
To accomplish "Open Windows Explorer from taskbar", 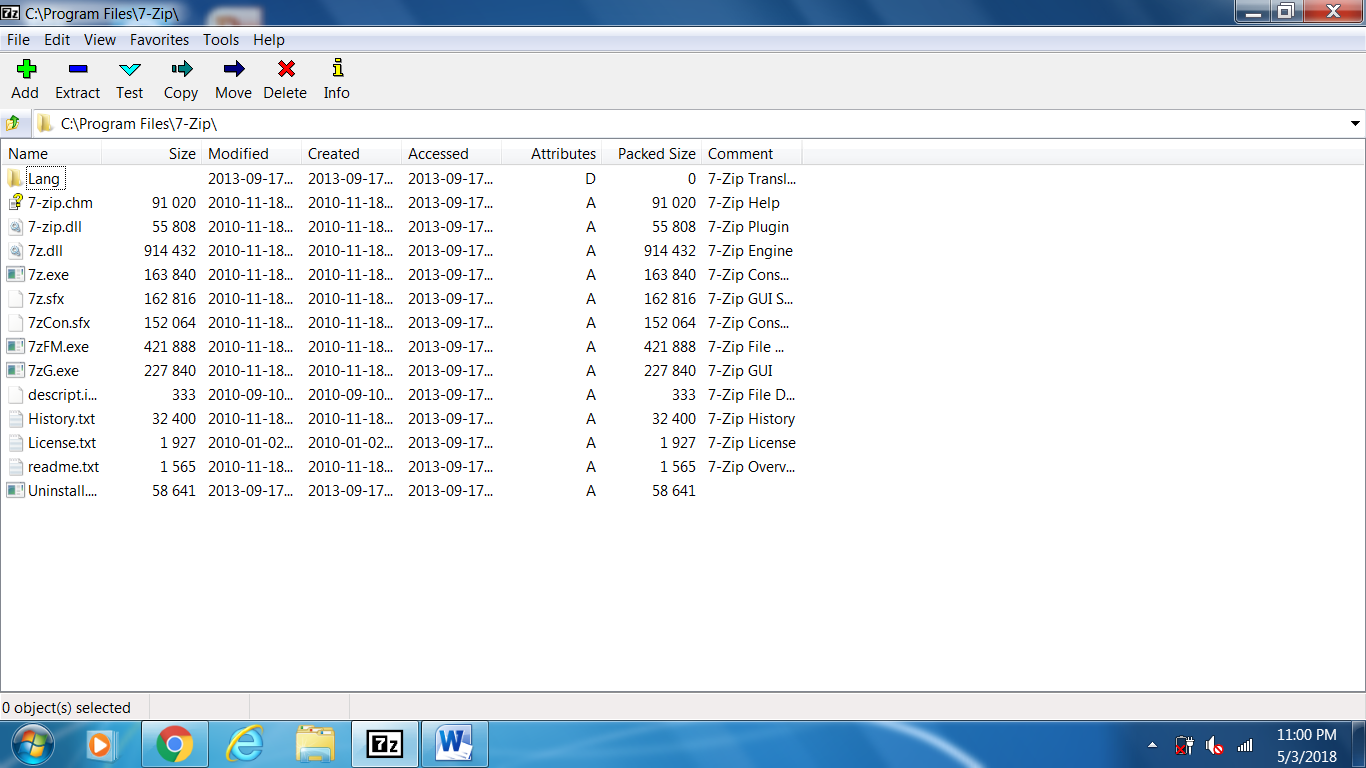I will [315, 745].
